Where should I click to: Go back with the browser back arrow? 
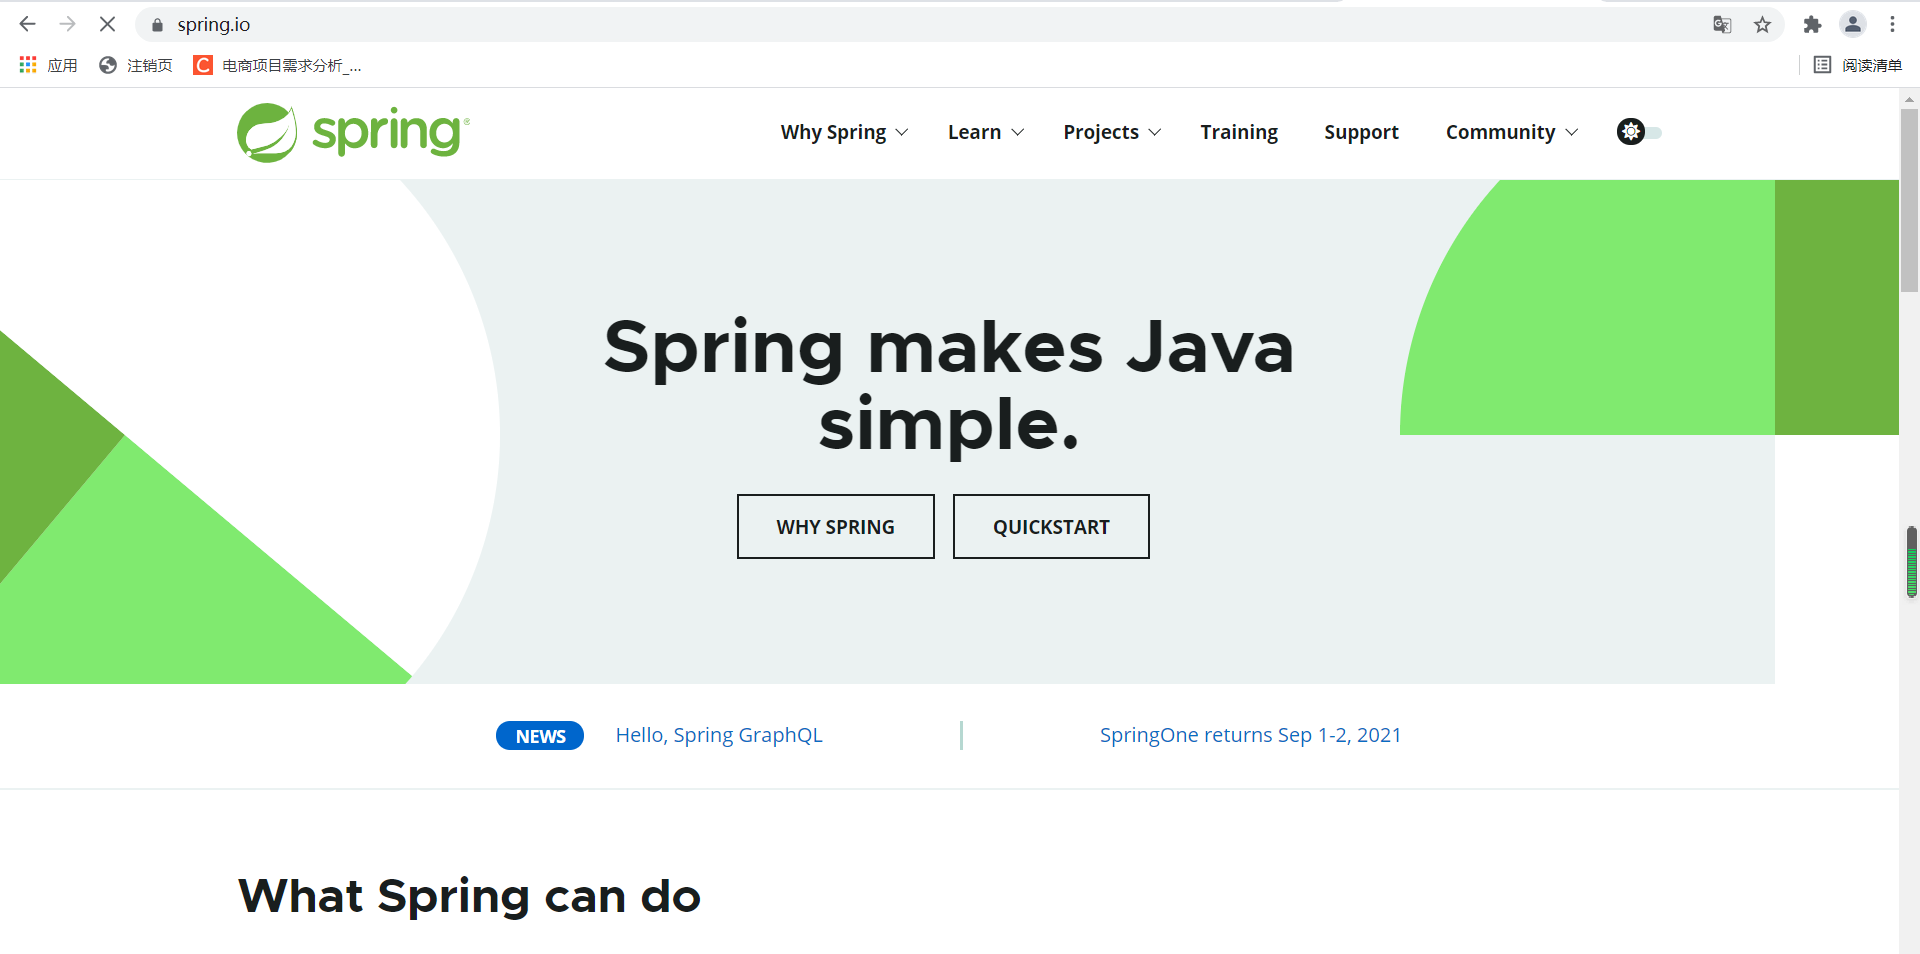click(x=27, y=24)
